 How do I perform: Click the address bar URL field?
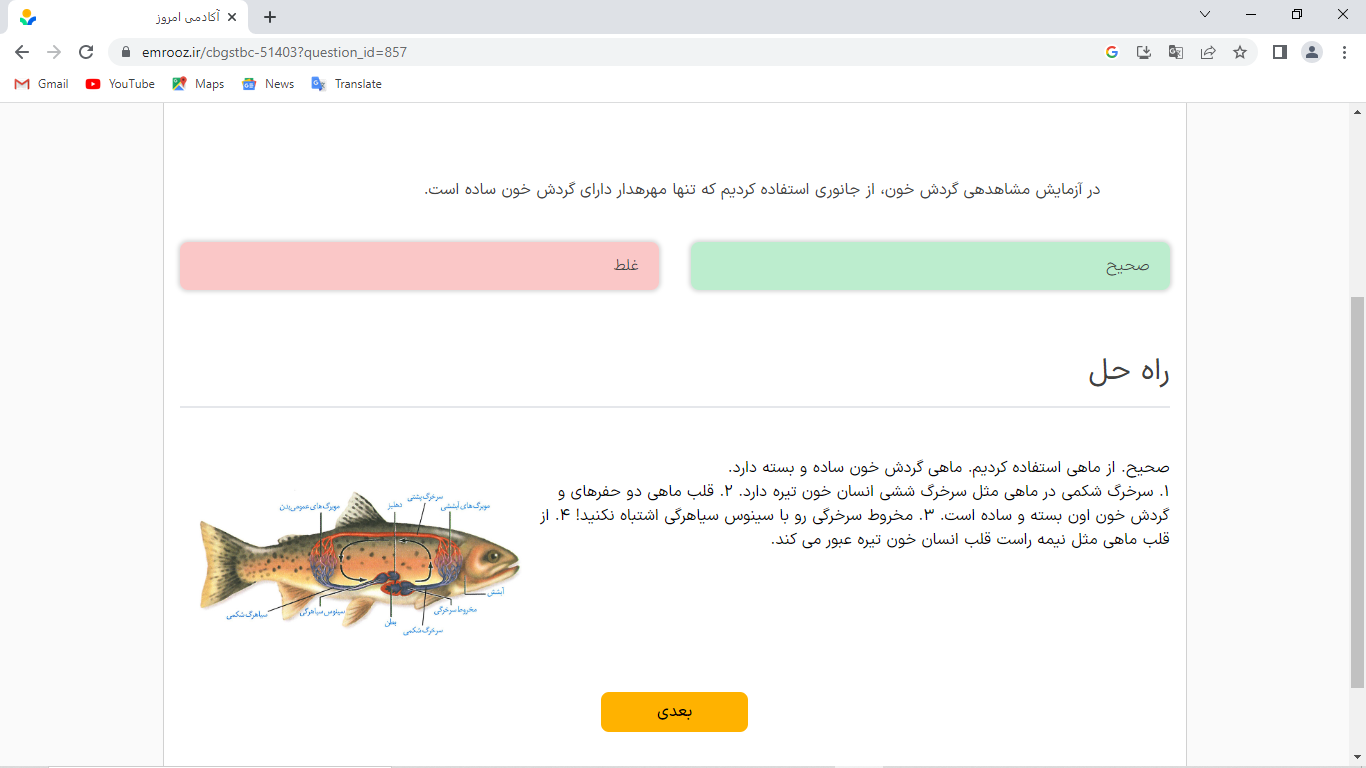(x=600, y=52)
